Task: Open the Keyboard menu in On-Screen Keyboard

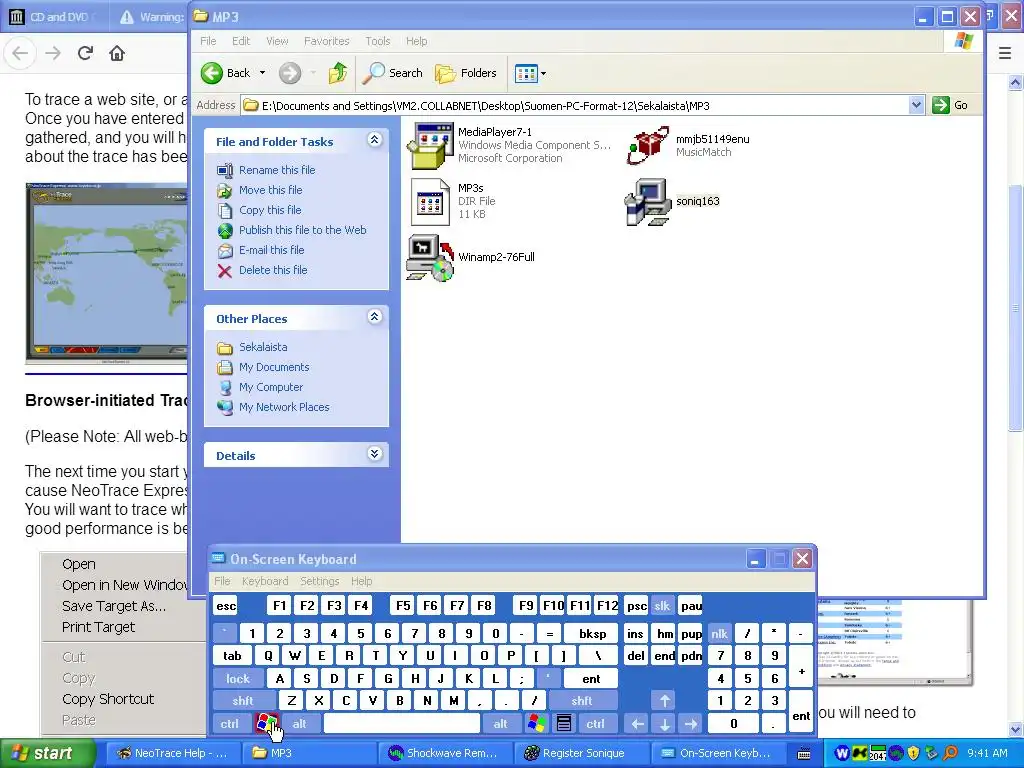Action: tap(264, 581)
